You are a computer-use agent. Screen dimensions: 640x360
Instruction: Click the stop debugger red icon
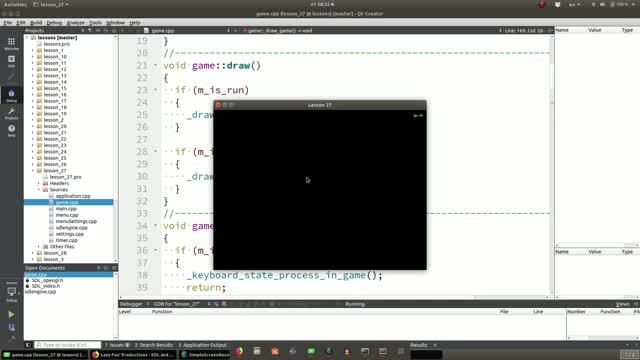click(x=224, y=304)
